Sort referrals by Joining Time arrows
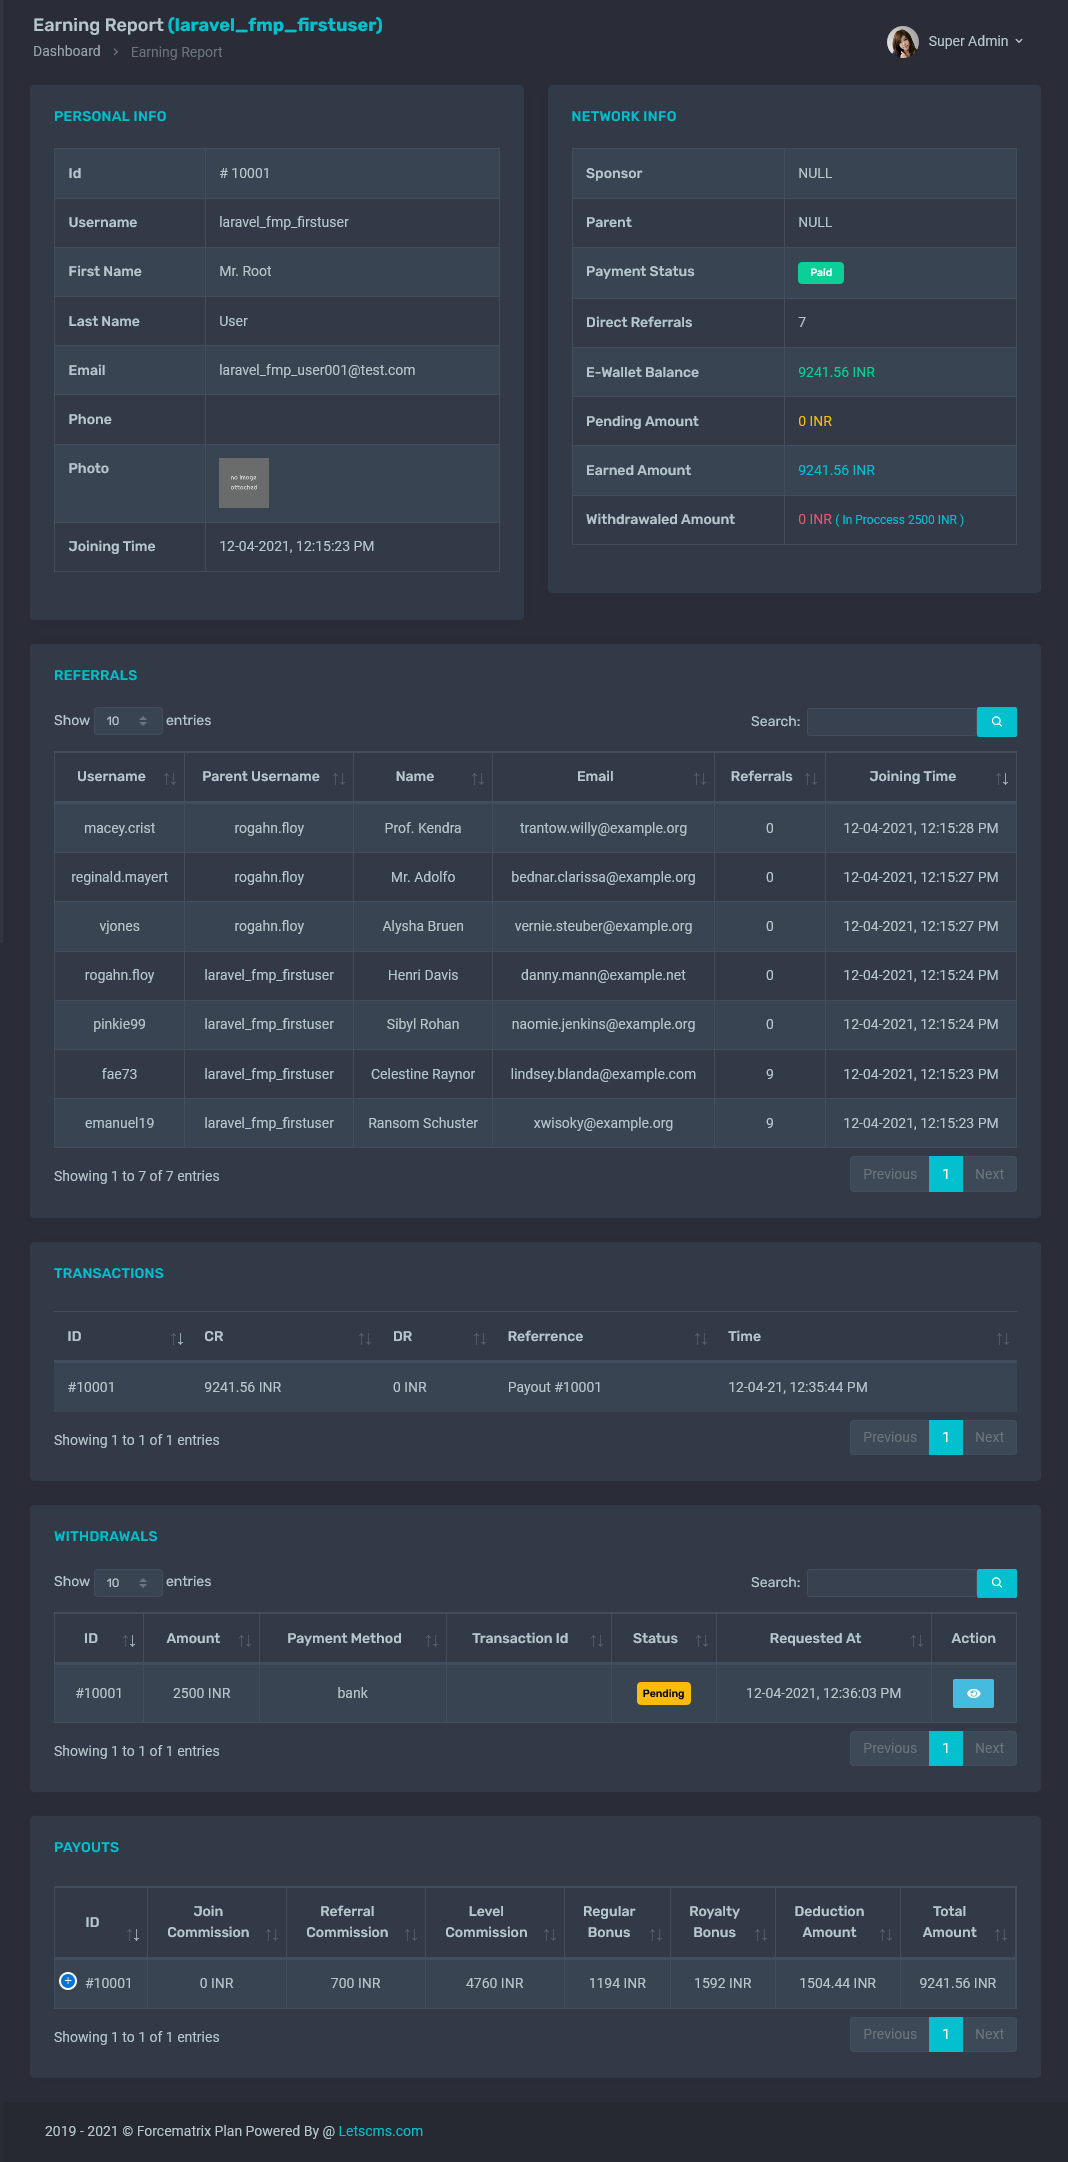1068x2162 pixels. pos(1001,778)
